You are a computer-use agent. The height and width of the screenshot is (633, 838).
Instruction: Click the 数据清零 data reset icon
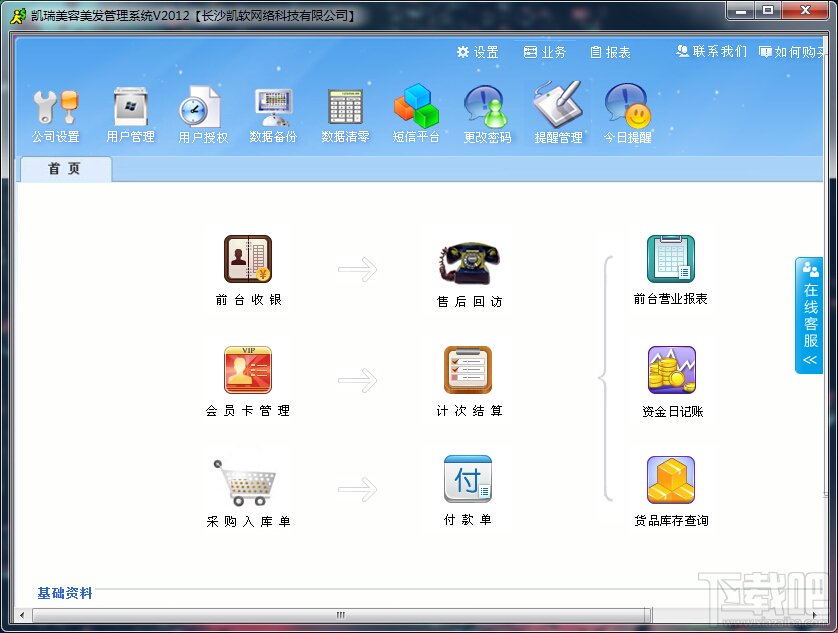pos(345,114)
